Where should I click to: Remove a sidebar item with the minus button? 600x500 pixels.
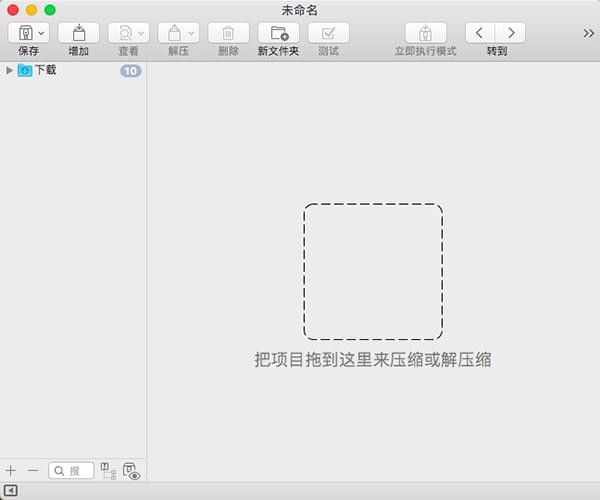pos(32,470)
